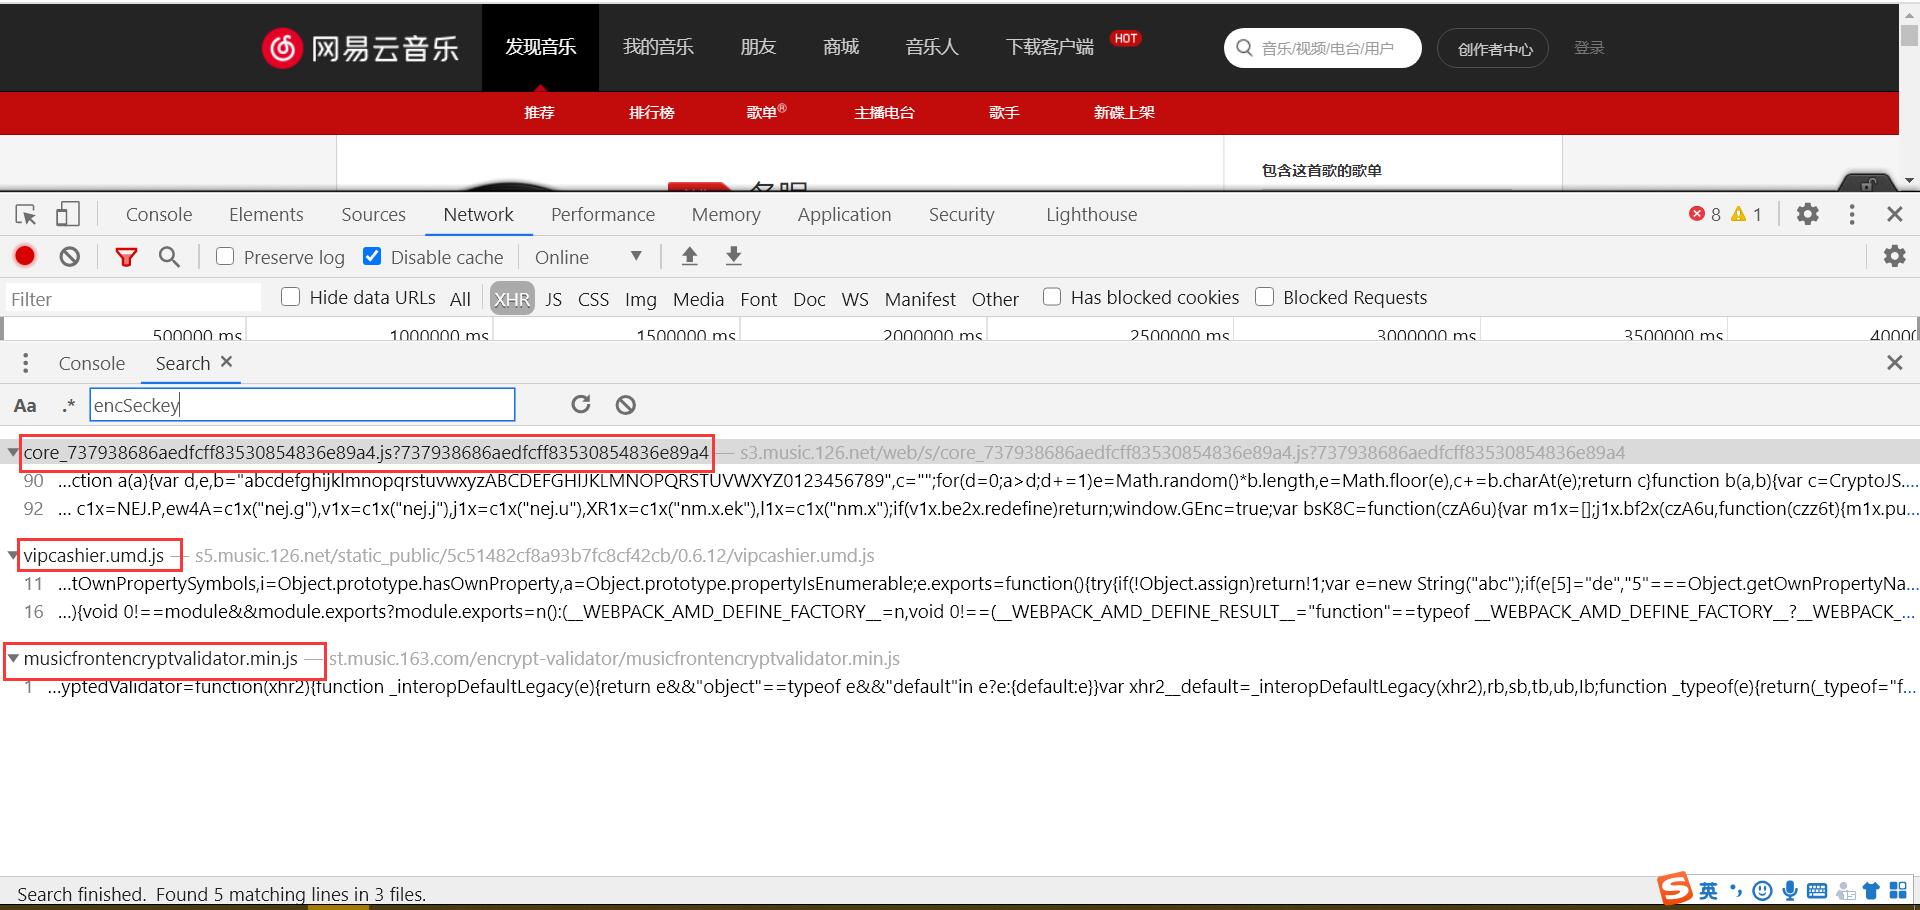Open the 歌手 sub-navigation link

coord(1004,113)
